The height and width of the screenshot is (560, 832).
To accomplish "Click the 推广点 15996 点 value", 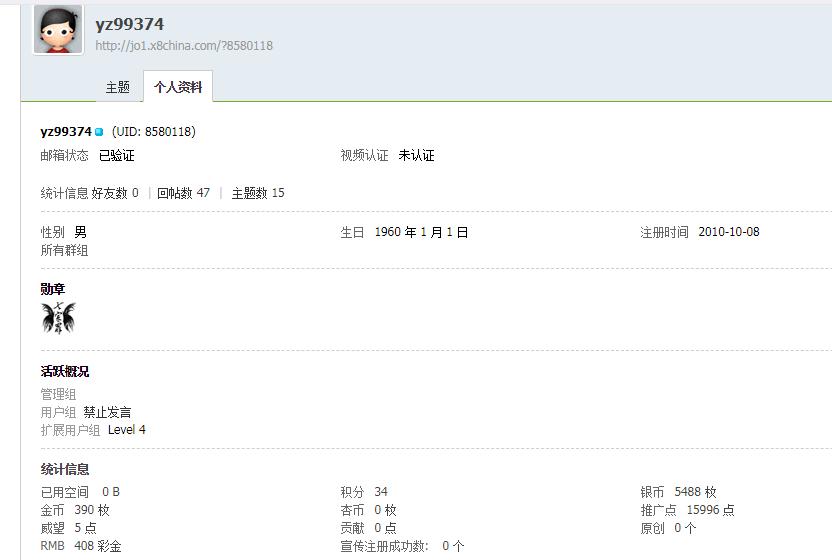I will pyautogui.click(x=710, y=510).
